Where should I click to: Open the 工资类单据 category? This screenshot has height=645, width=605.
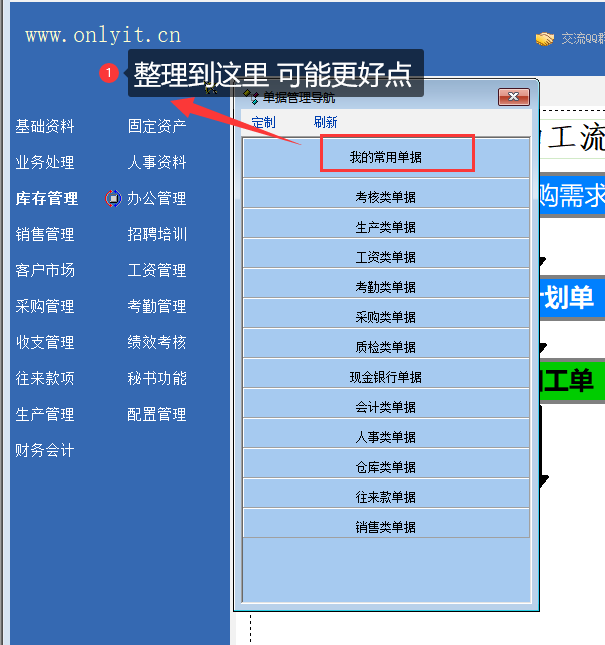pyautogui.click(x=385, y=257)
